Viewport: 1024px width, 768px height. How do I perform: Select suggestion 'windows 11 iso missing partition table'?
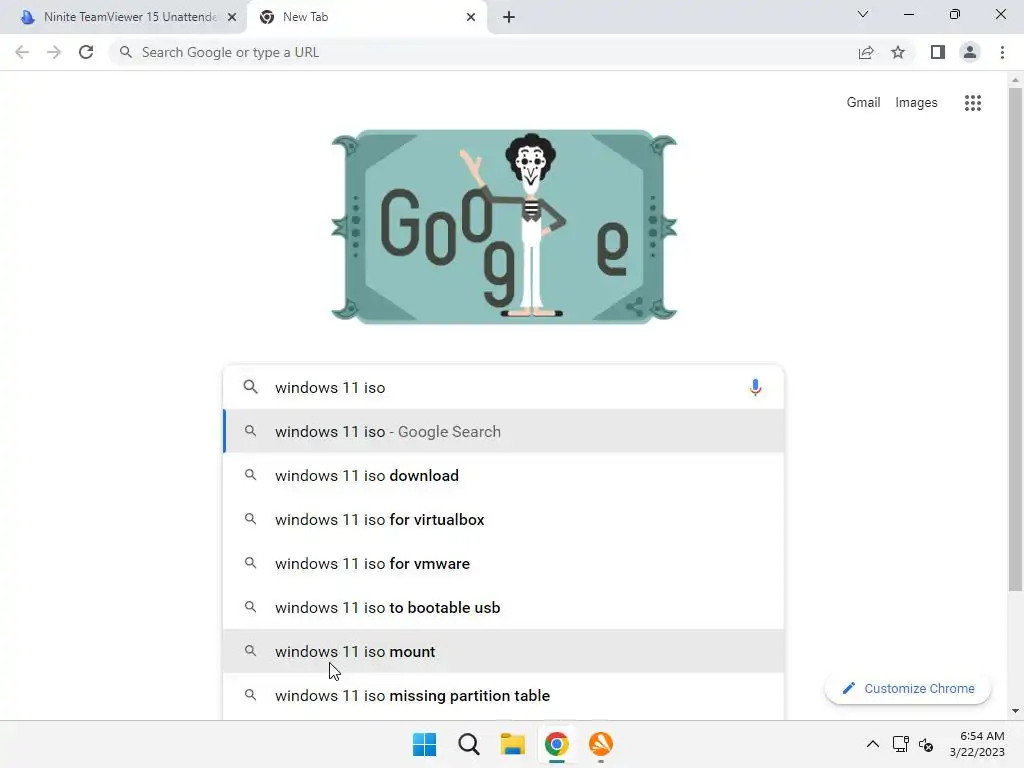pos(503,696)
